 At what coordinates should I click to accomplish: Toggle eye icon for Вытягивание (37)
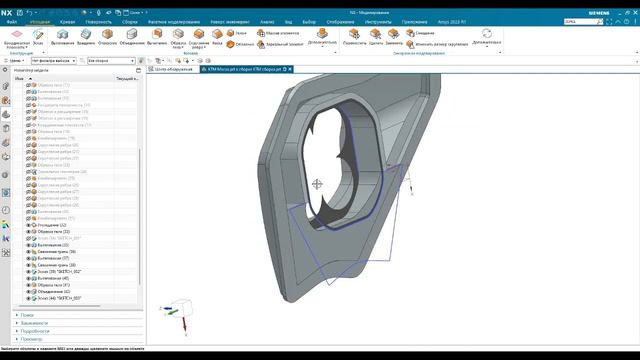(29, 258)
